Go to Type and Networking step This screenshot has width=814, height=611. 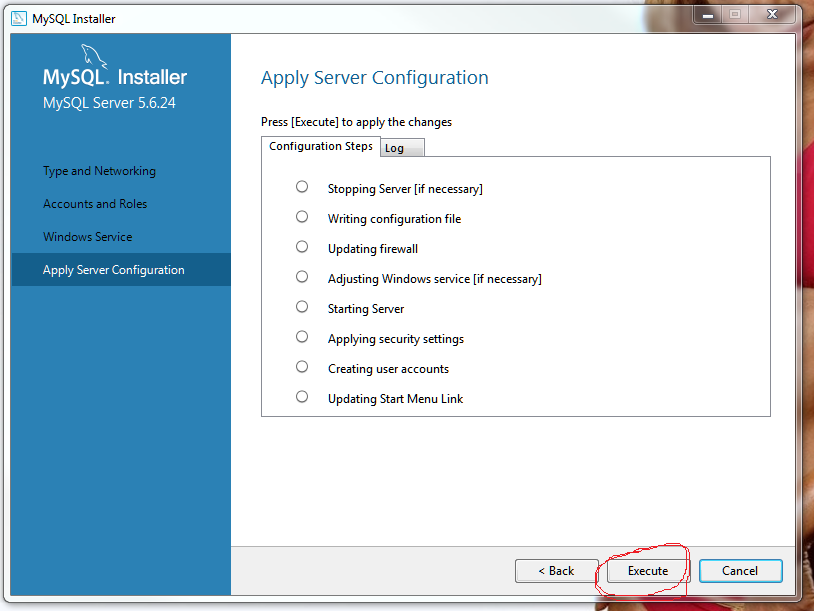(x=99, y=171)
